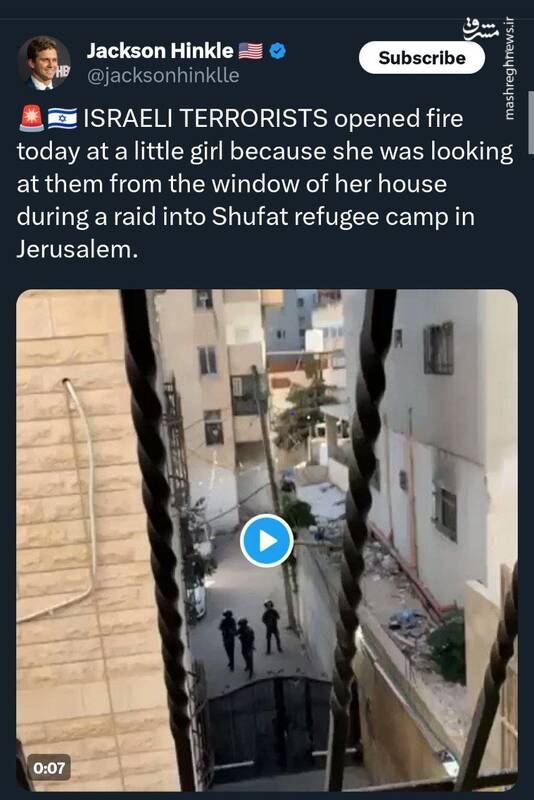This screenshot has width=534, height=800.
Task: Click the three officers in the video frame
Action: pyautogui.click(x=250, y=638)
